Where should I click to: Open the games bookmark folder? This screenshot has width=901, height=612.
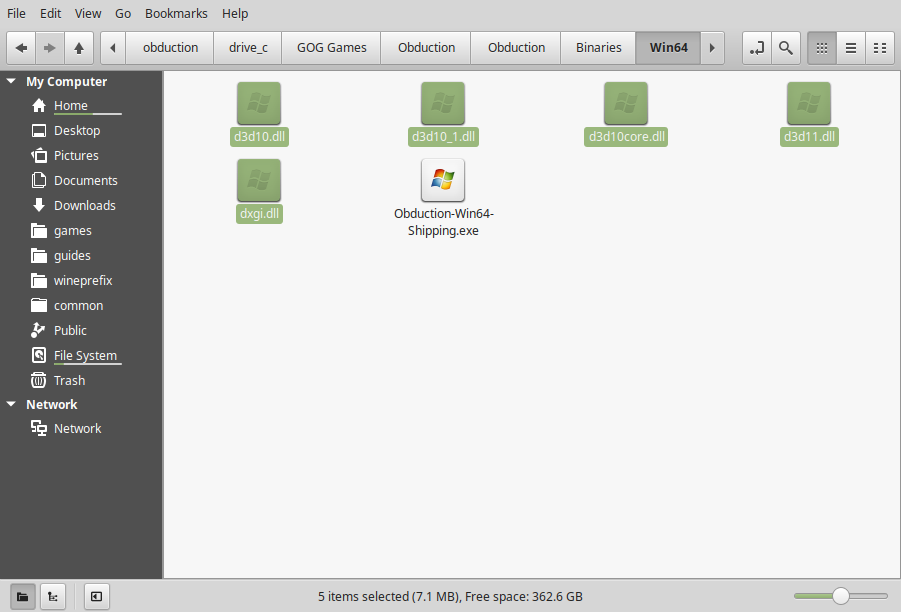(x=72, y=230)
